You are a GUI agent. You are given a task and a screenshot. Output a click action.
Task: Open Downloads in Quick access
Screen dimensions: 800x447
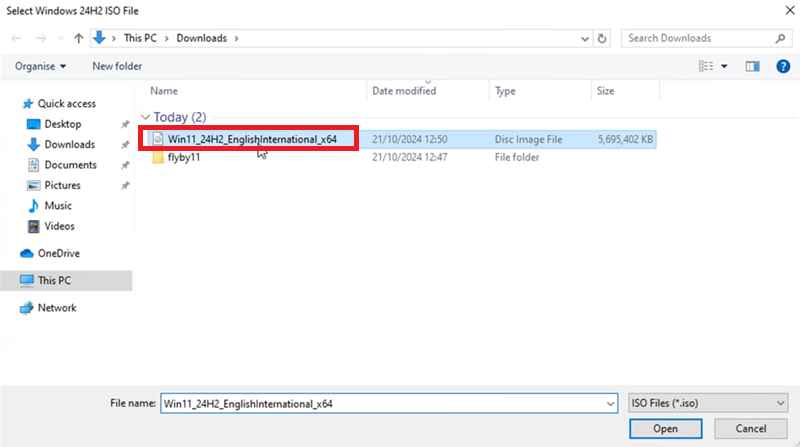(x=69, y=144)
